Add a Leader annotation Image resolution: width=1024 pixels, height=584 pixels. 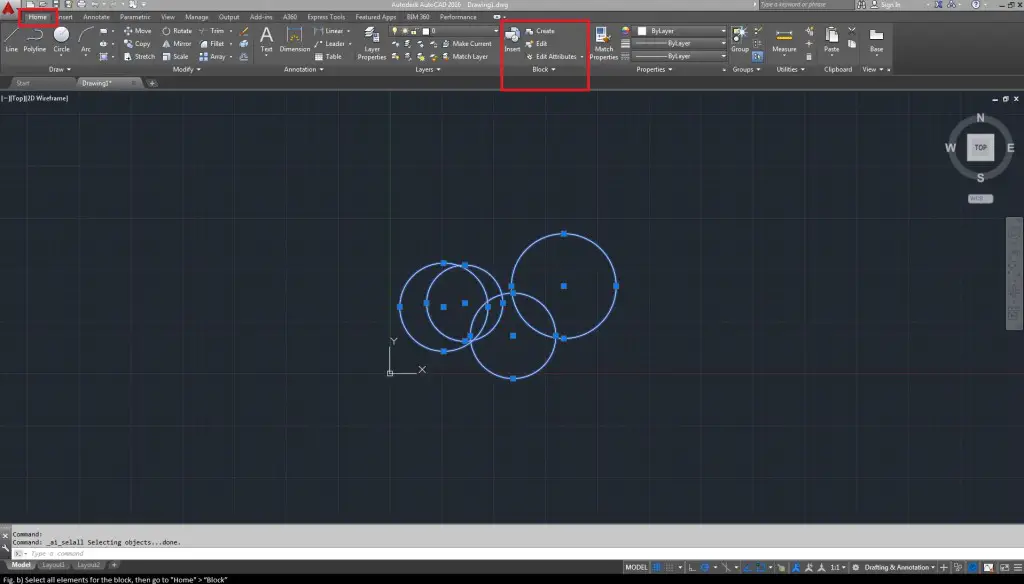(329, 44)
